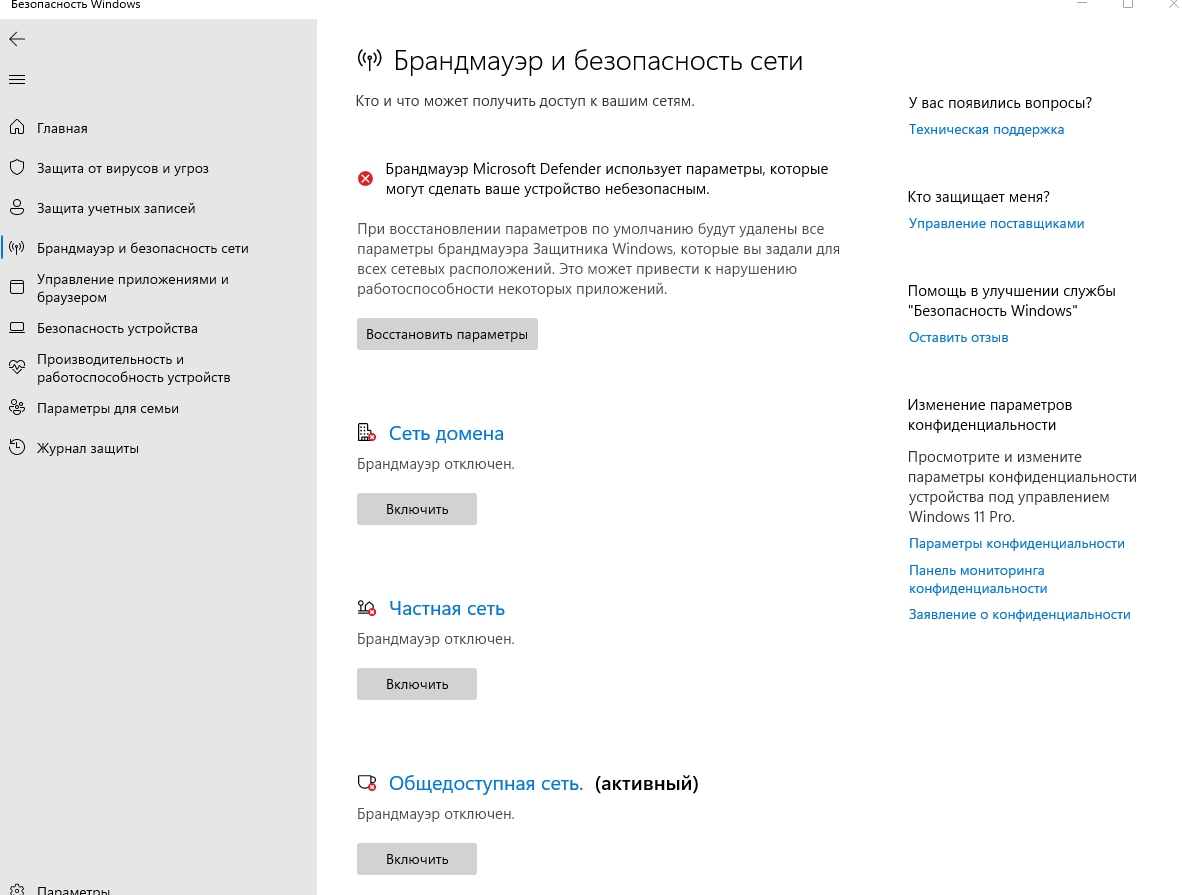Click the device security laptop icon

[x=17, y=328]
